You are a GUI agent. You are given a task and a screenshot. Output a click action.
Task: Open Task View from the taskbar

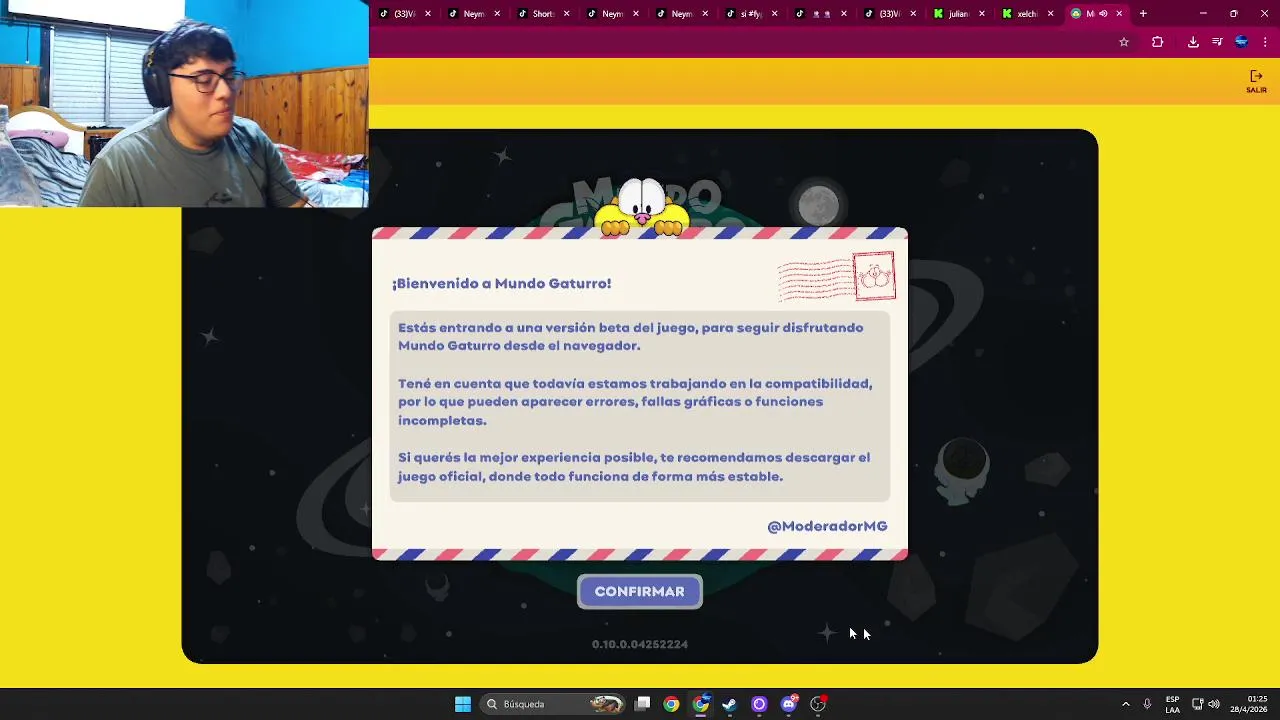[x=643, y=704]
